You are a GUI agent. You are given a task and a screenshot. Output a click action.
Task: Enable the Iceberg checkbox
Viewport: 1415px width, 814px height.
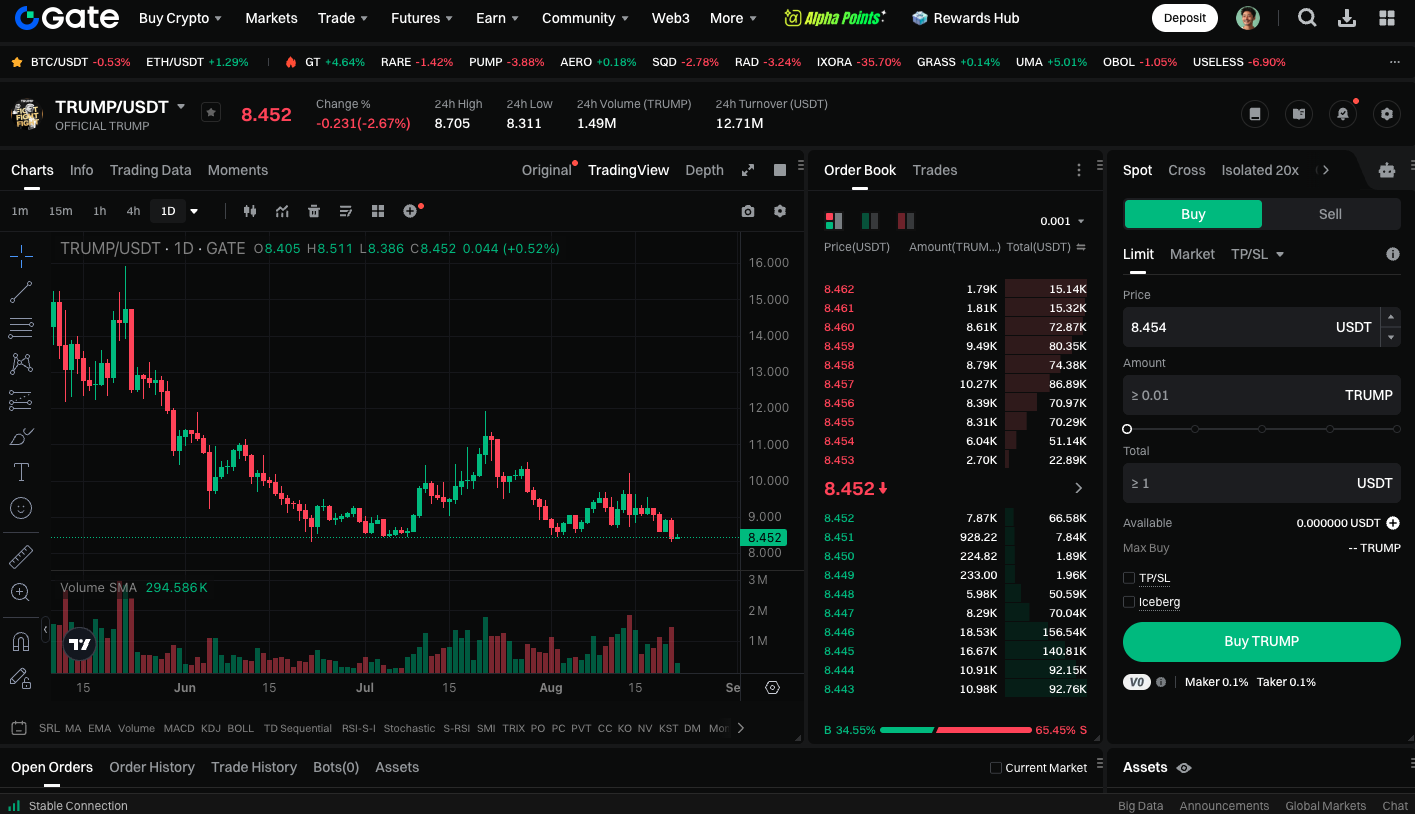(x=1129, y=602)
